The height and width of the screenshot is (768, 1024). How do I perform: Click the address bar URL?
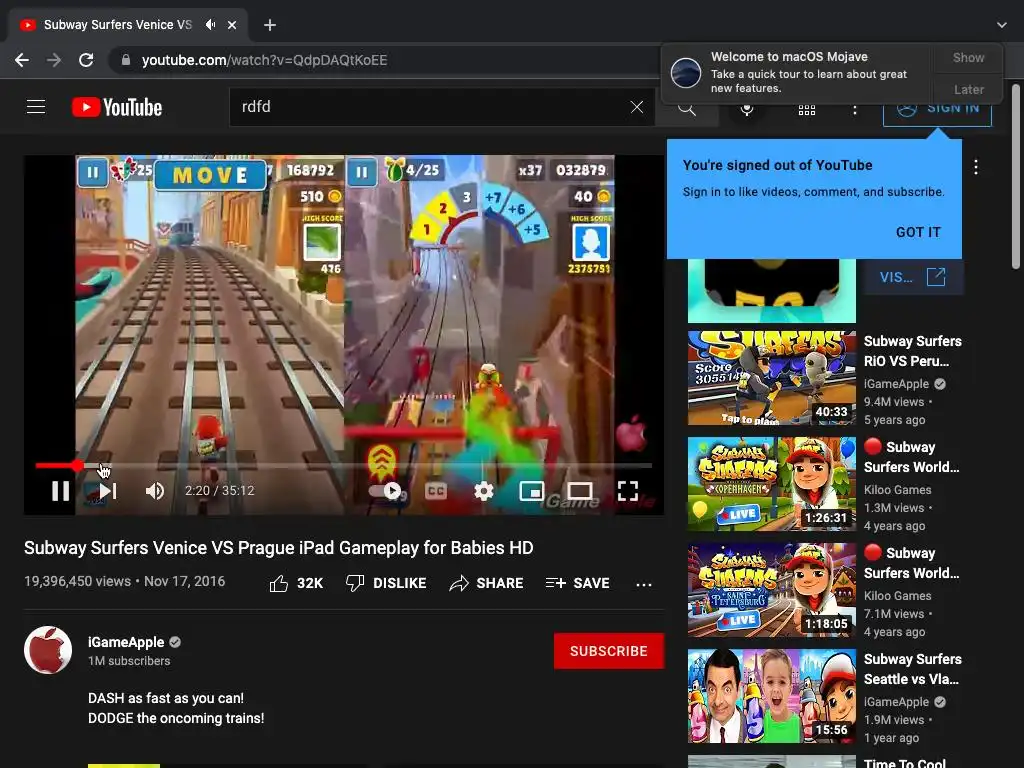tap(264, 60)
